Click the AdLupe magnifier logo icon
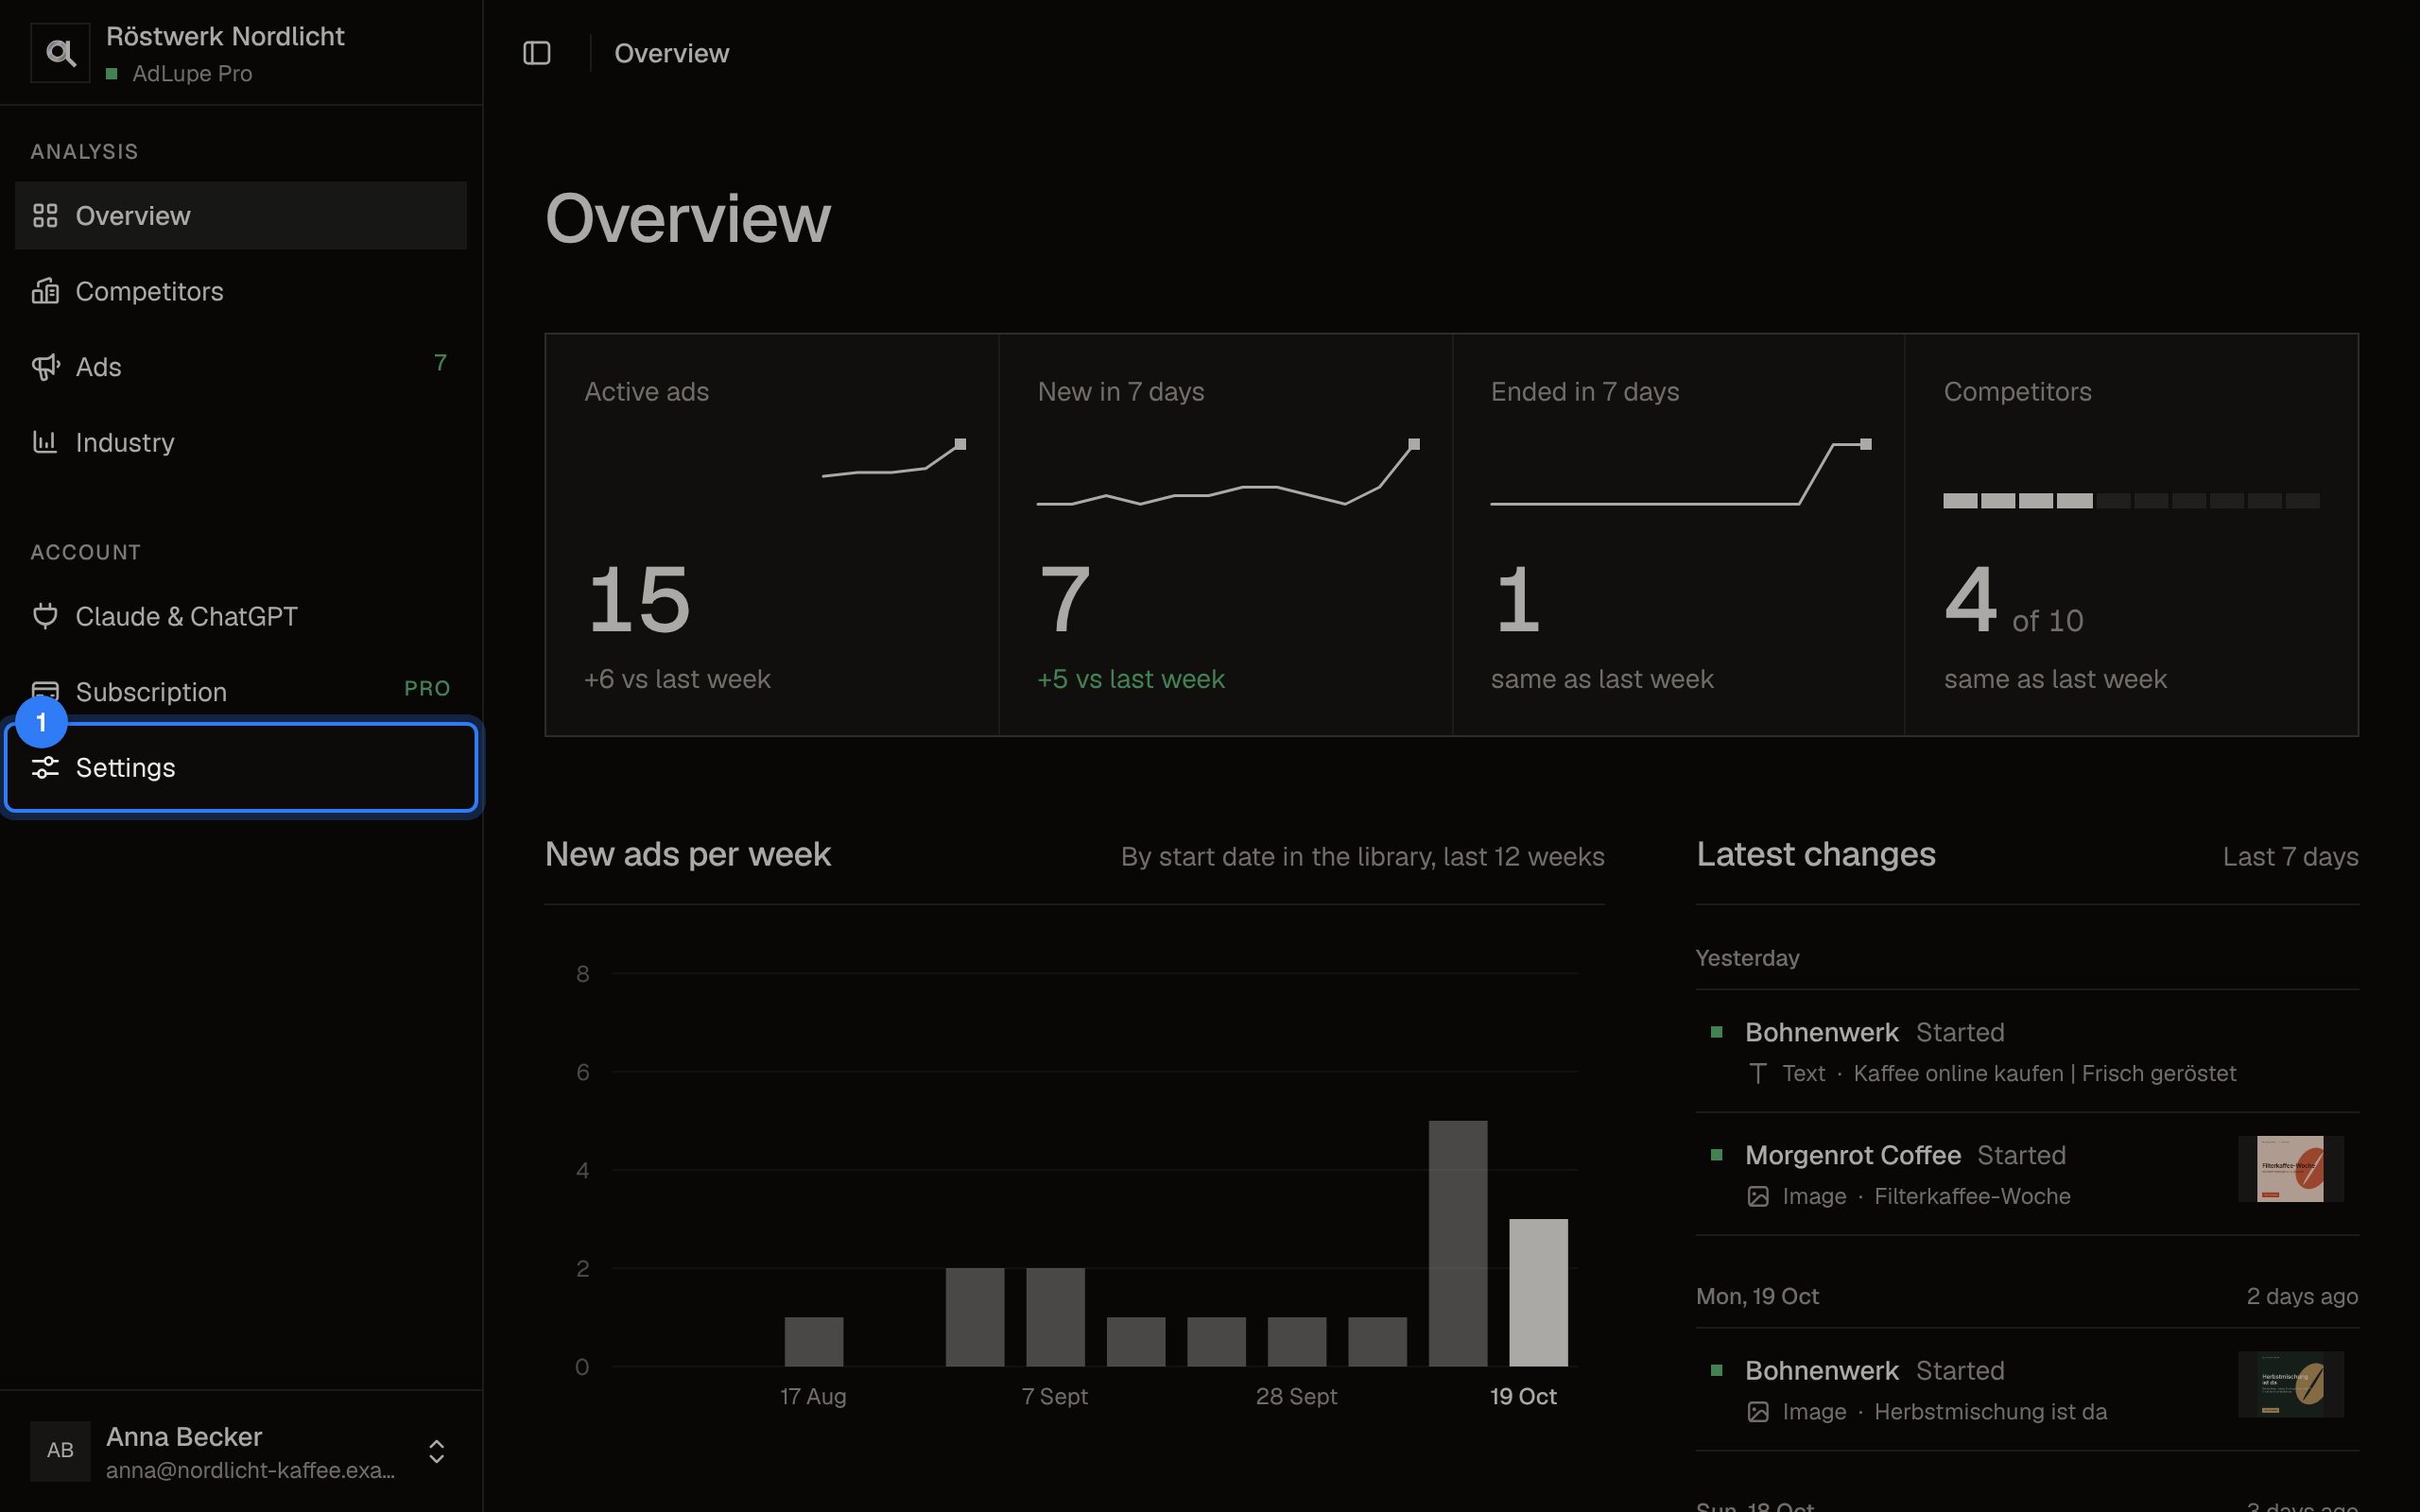 coord(60,53)
